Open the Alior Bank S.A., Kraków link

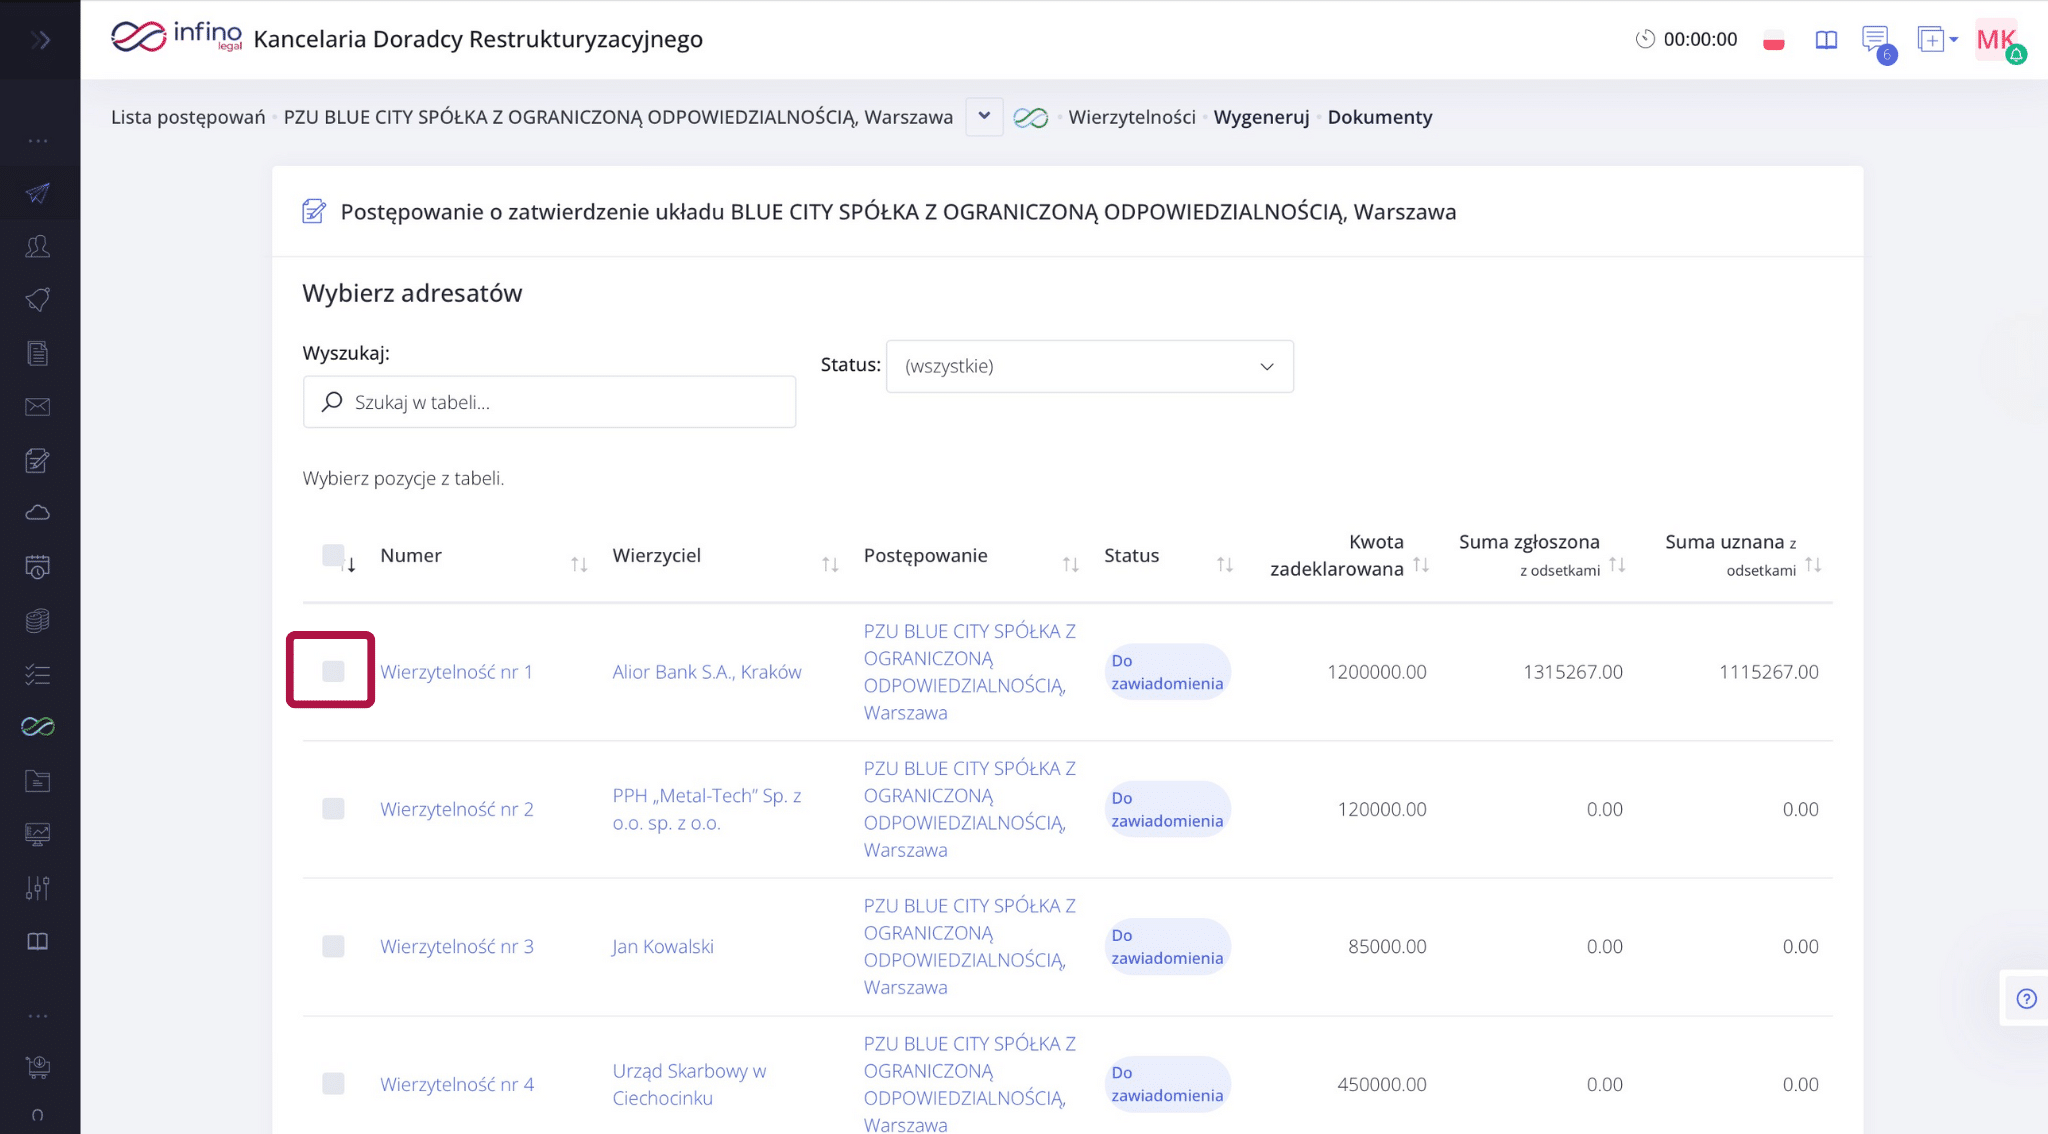pyautogui.click(x=707, y=672)
